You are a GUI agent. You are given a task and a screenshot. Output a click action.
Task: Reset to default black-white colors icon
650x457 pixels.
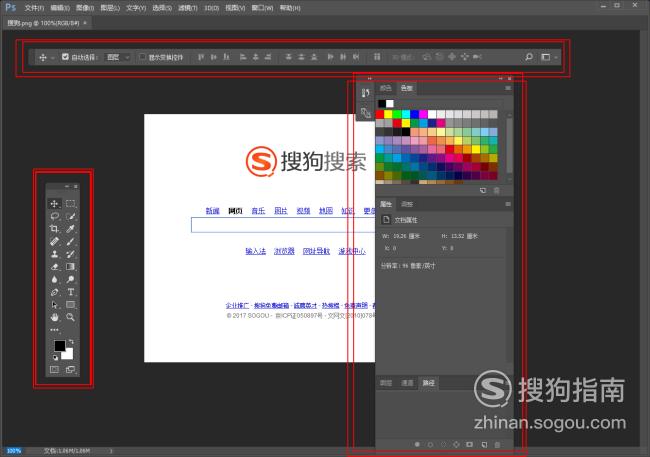point(56,357)
